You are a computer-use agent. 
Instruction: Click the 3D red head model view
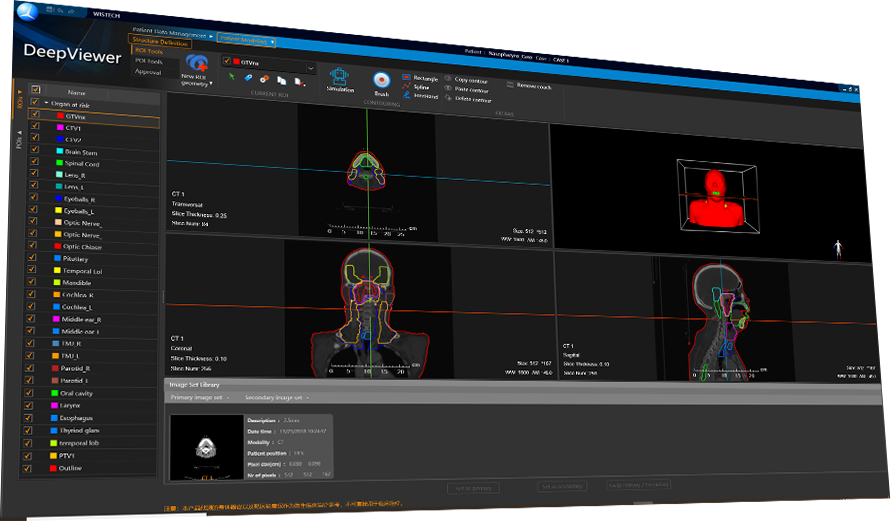tap(716, 199)
